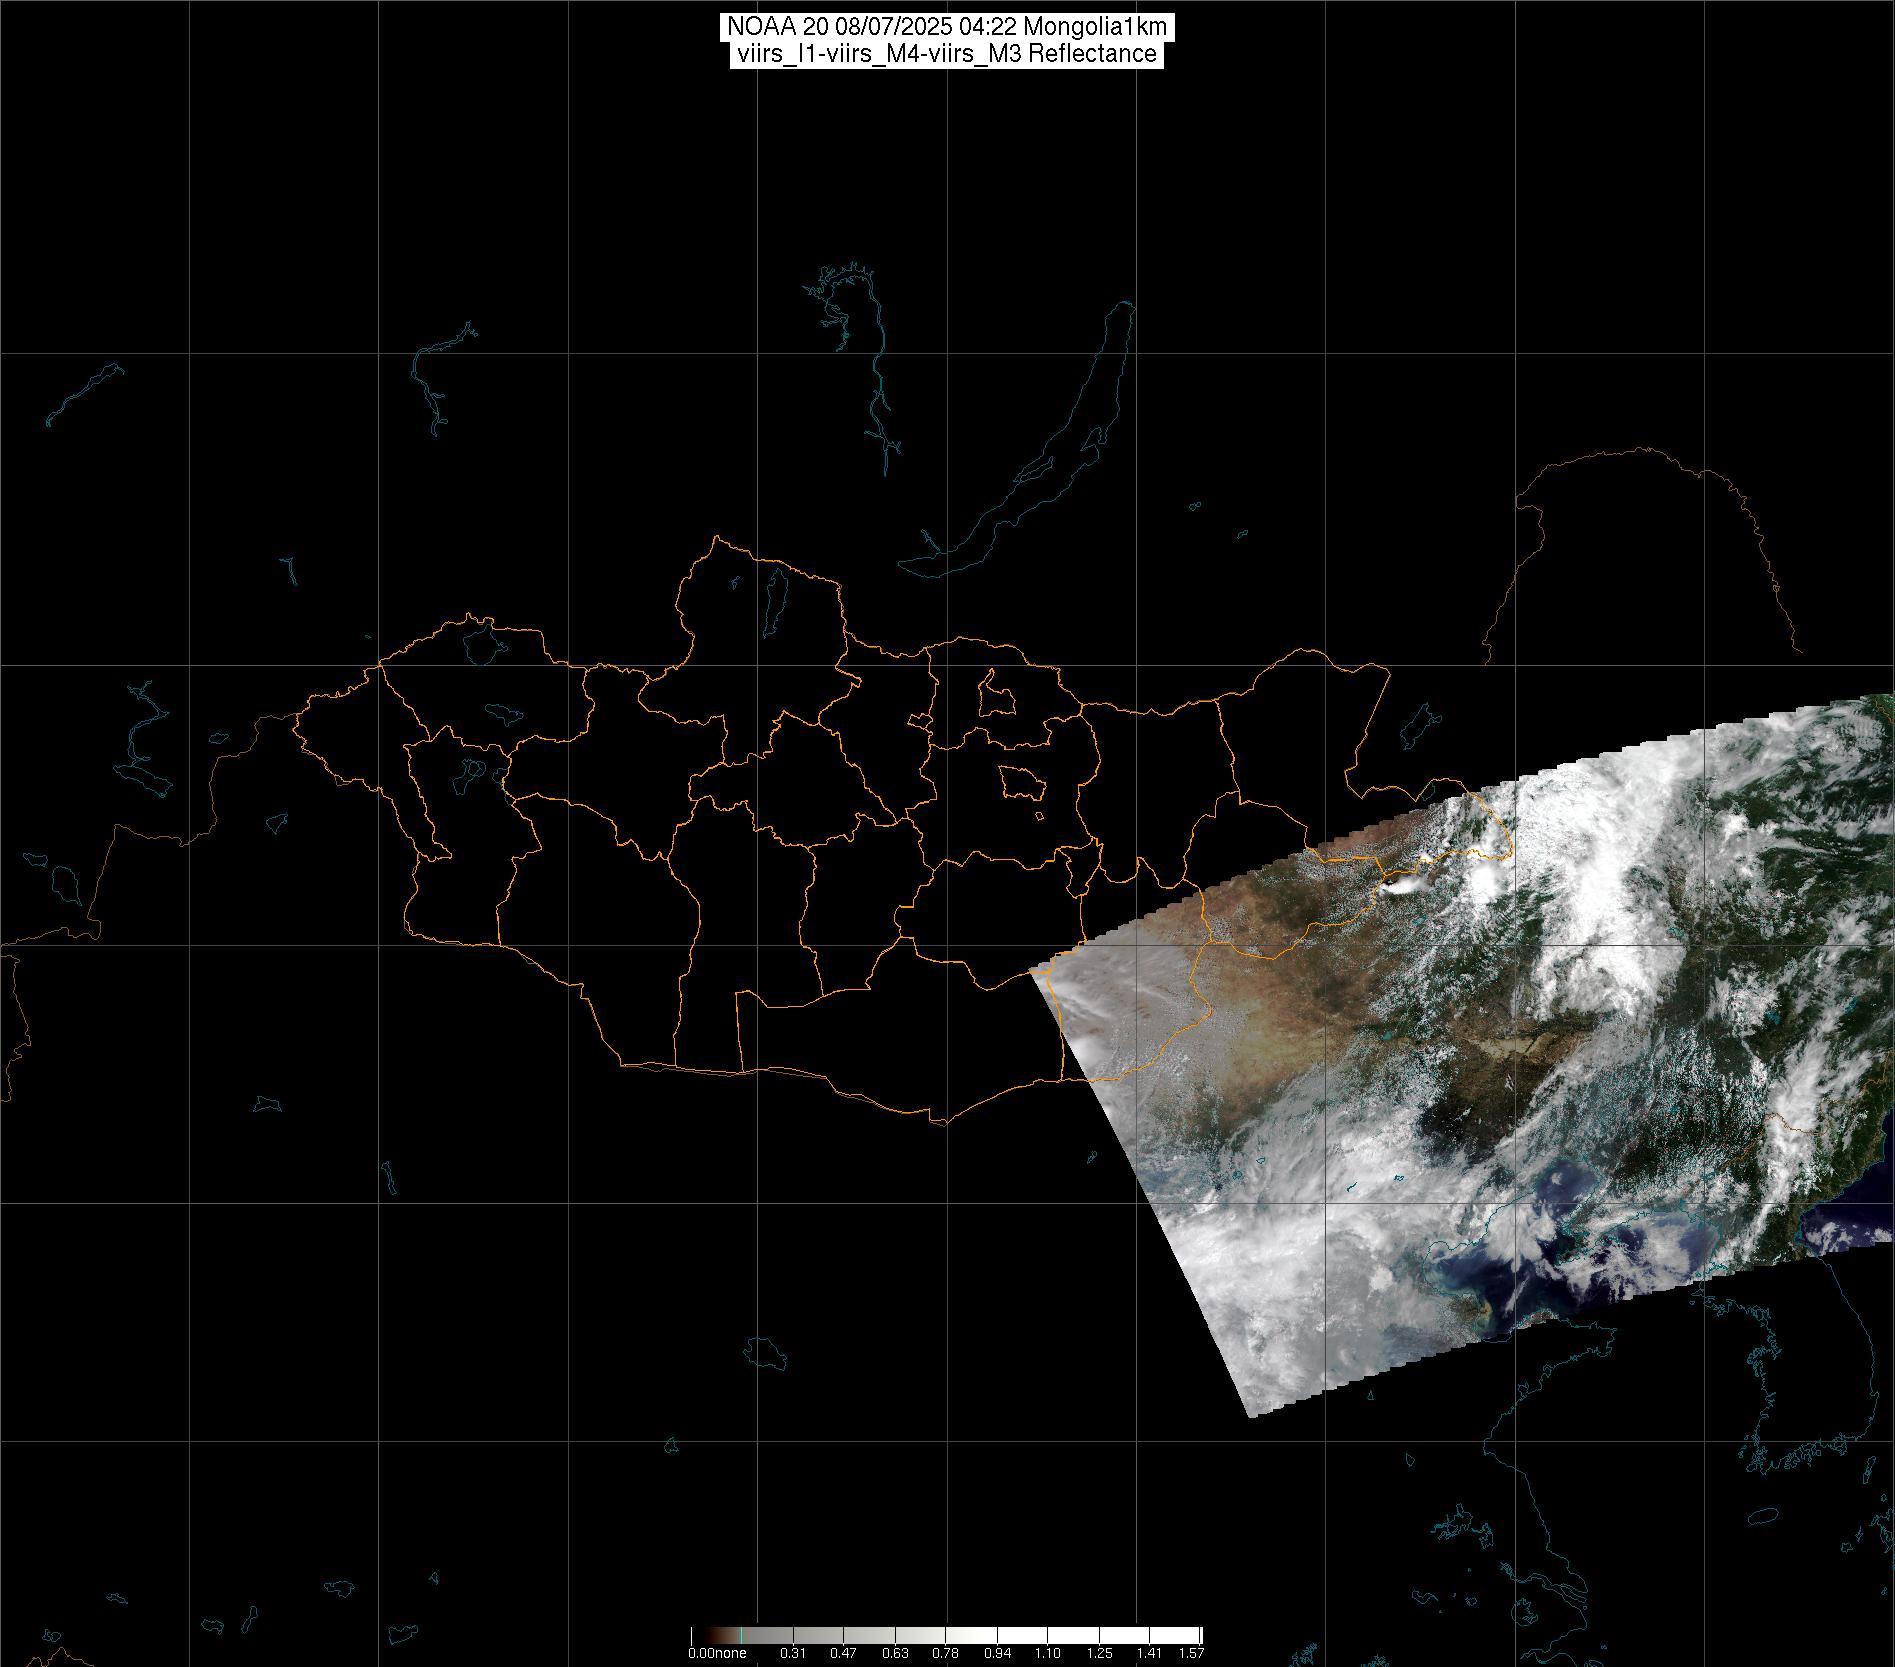The height and width of the screenshot is (1667, 1895).
Task: Click the NOAA 20 date title line
Action: (x=946, y=27)
